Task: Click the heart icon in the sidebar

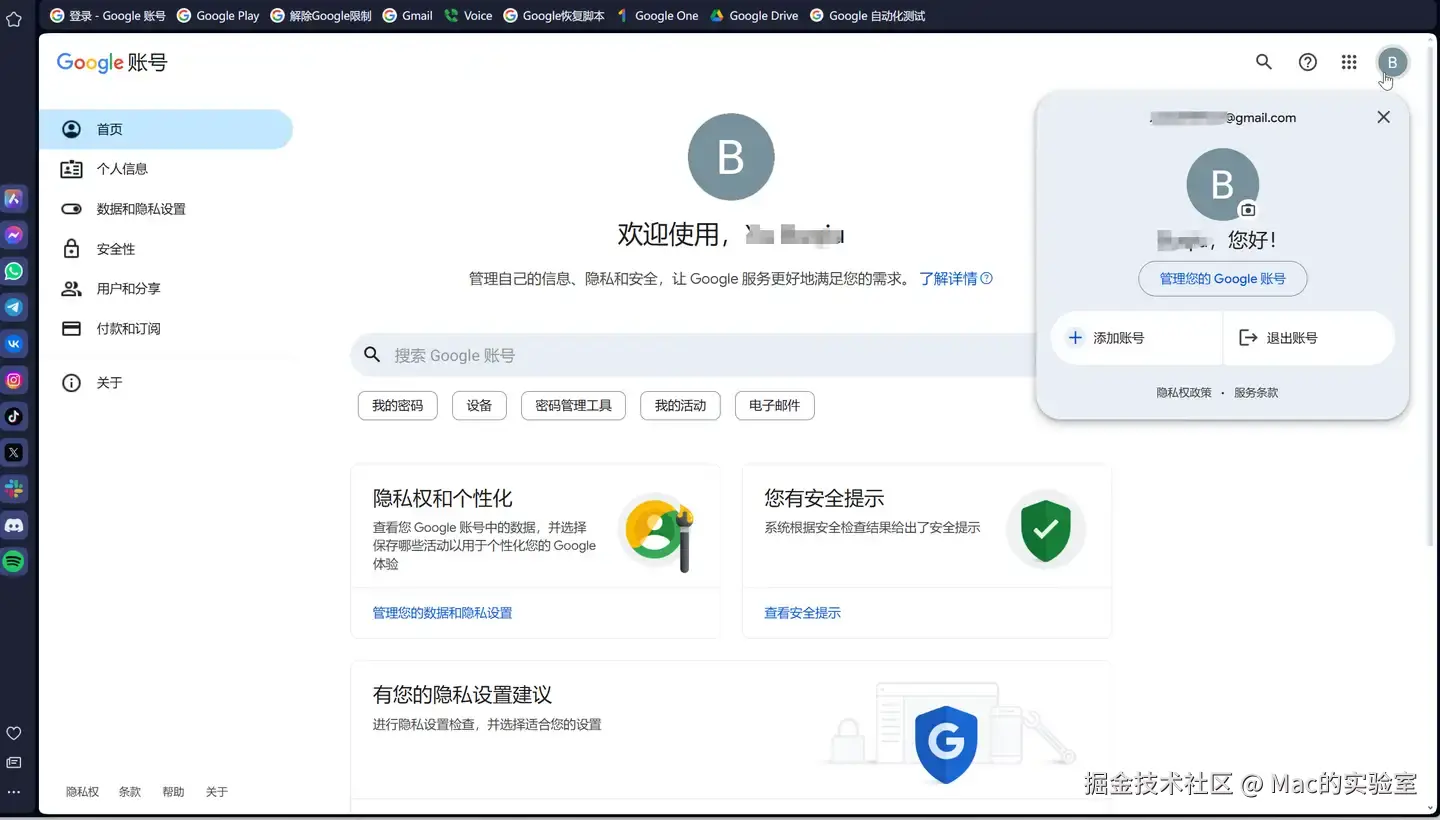Action: tap(14, 733)
